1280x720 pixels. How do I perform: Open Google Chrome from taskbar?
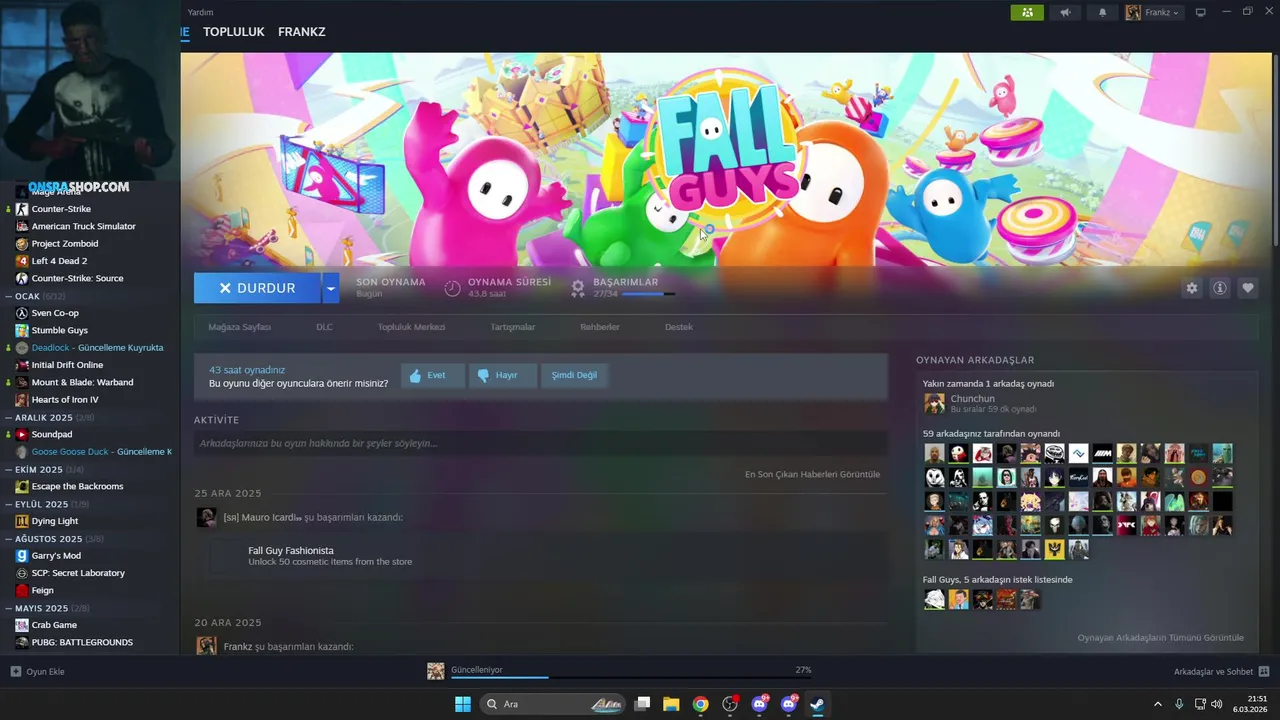(x=701, y=704)
